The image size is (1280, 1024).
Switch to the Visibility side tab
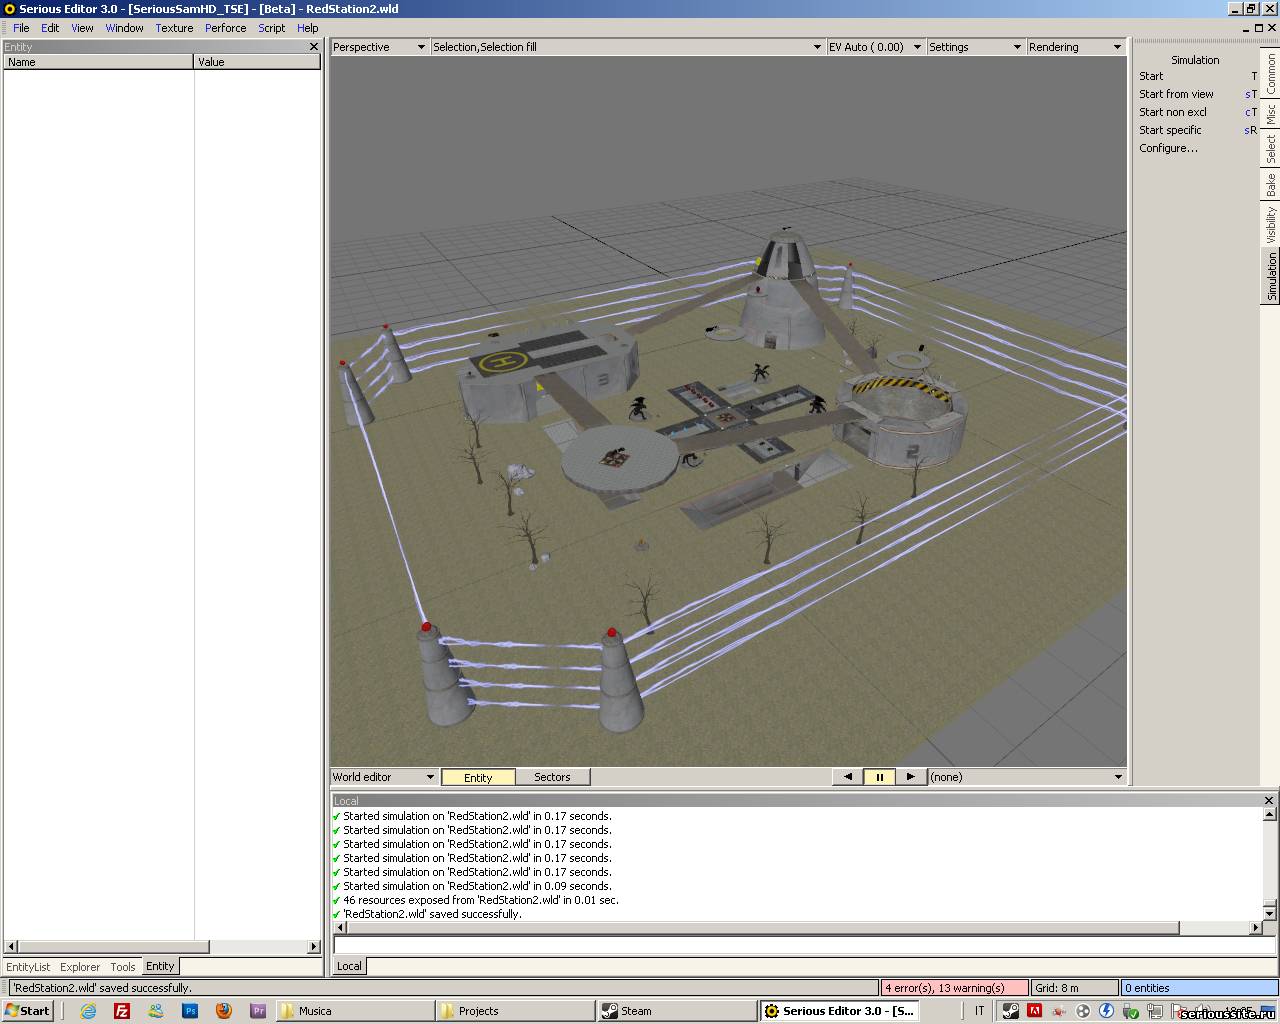tap(1271, 225)
